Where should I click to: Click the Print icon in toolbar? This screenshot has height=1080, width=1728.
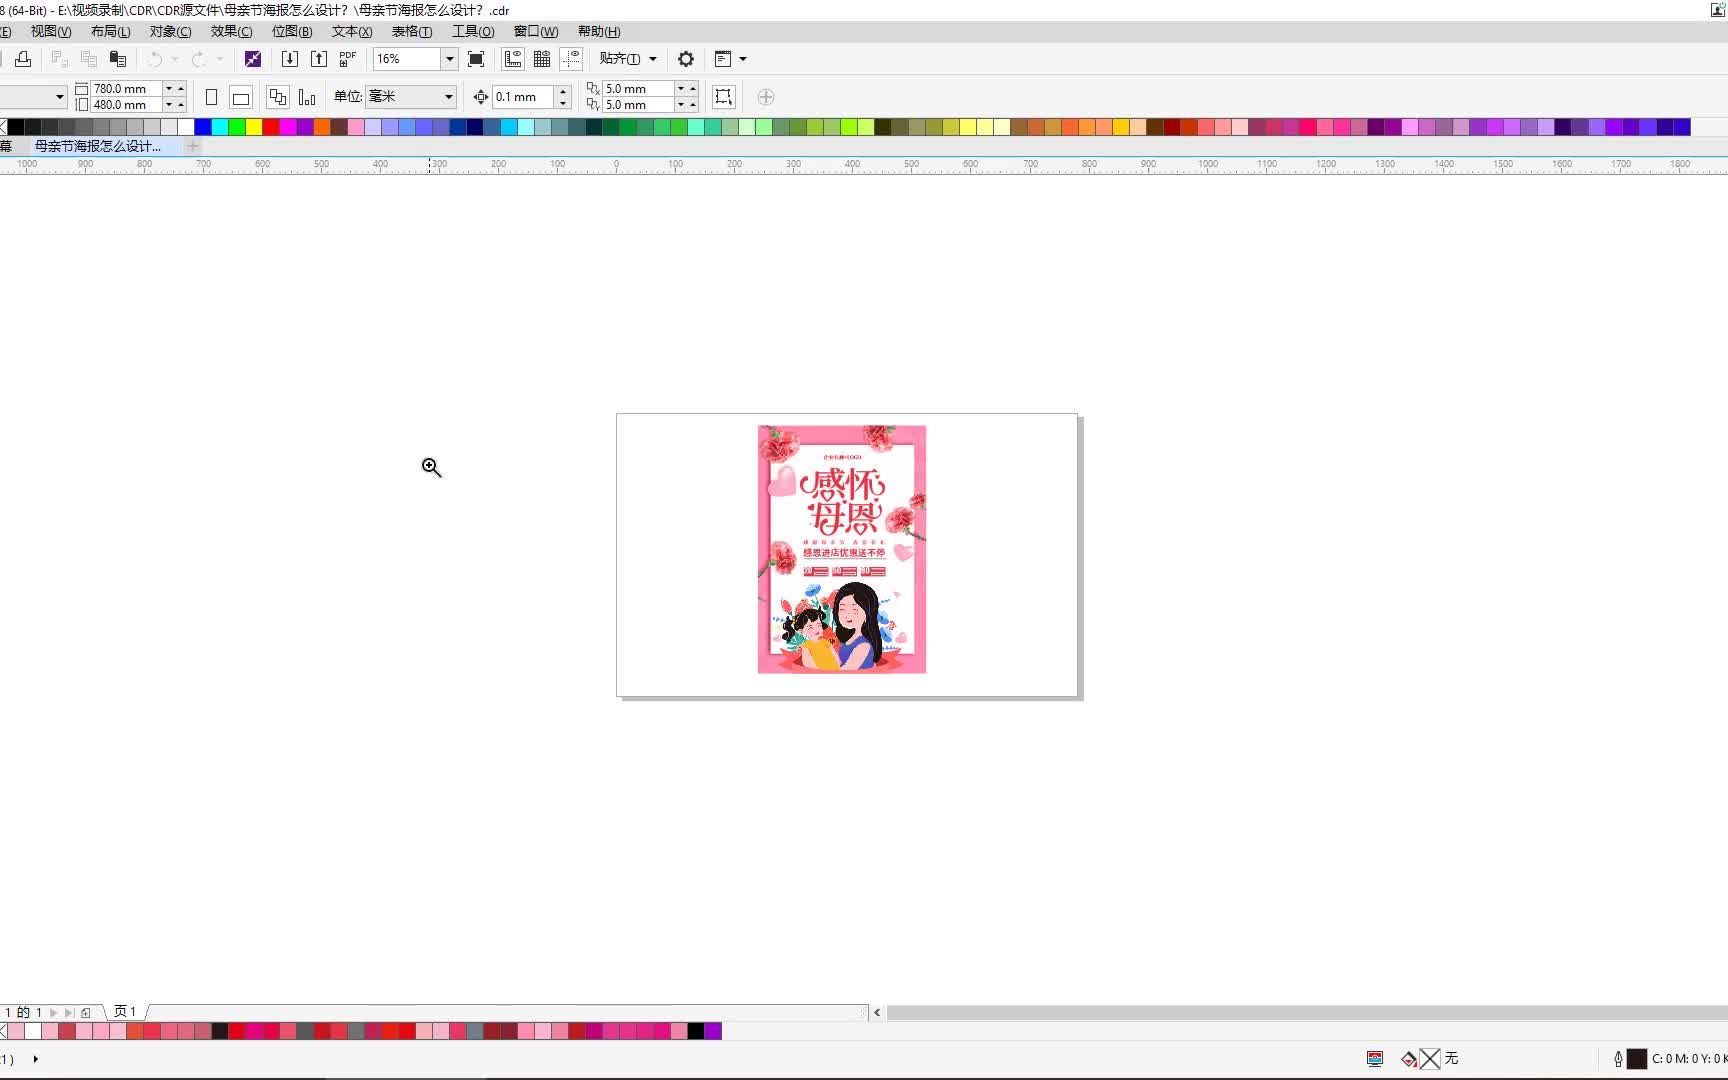23,59
